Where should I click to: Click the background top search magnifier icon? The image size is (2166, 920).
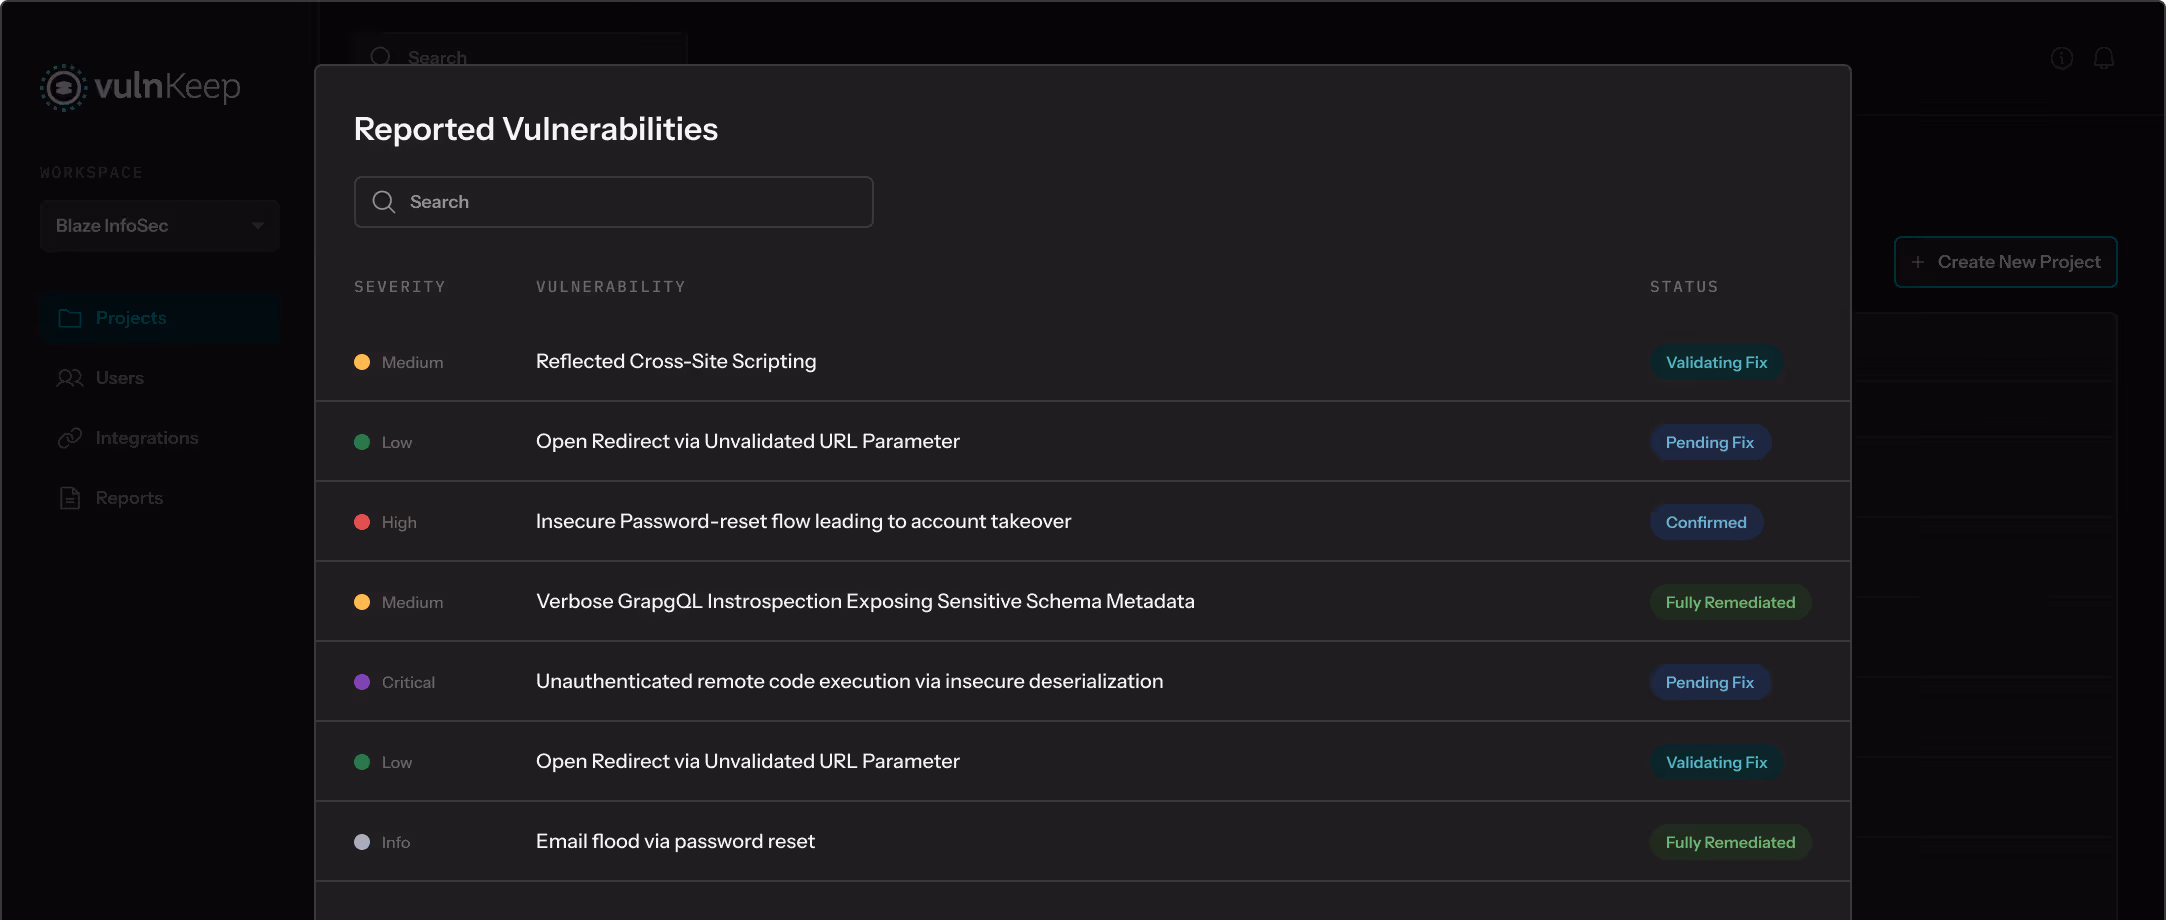click(x=381, y=57)
